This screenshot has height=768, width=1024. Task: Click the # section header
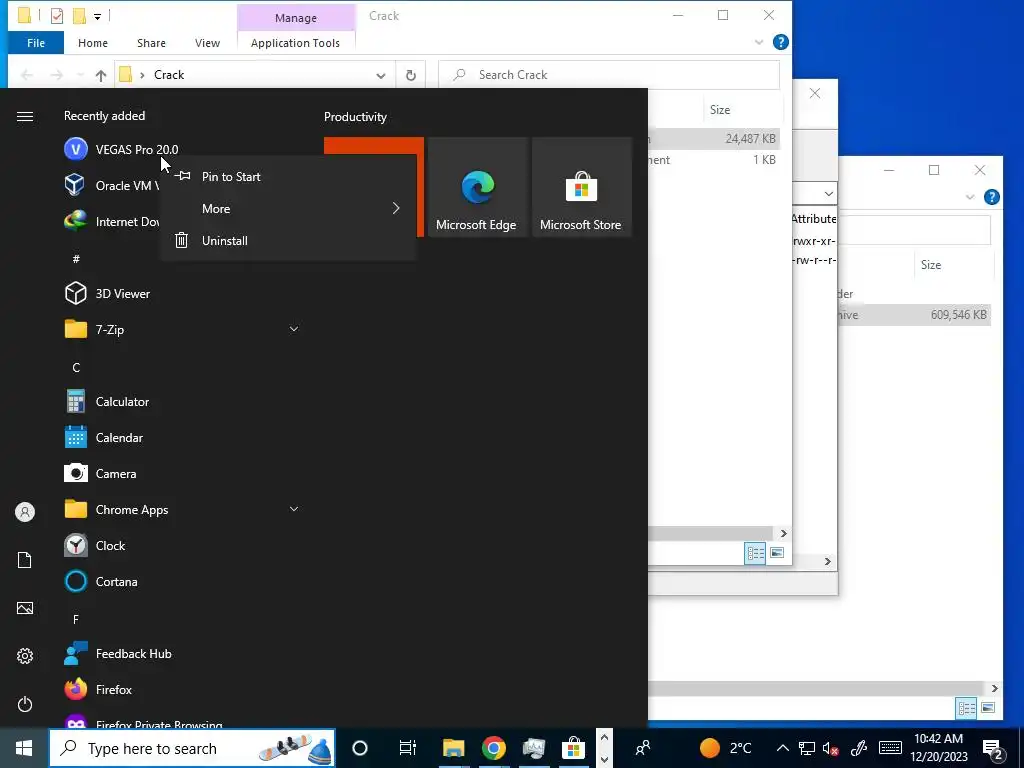tap(76, 259)
